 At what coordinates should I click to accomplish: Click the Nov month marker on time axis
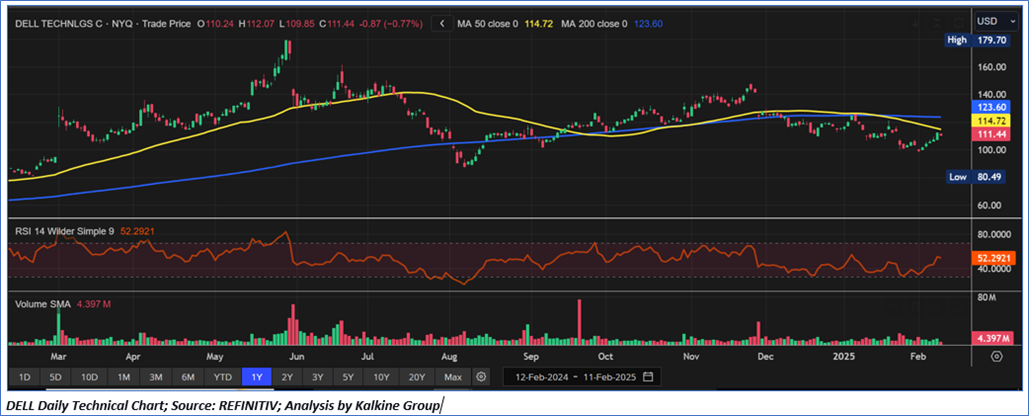(690, 358)
